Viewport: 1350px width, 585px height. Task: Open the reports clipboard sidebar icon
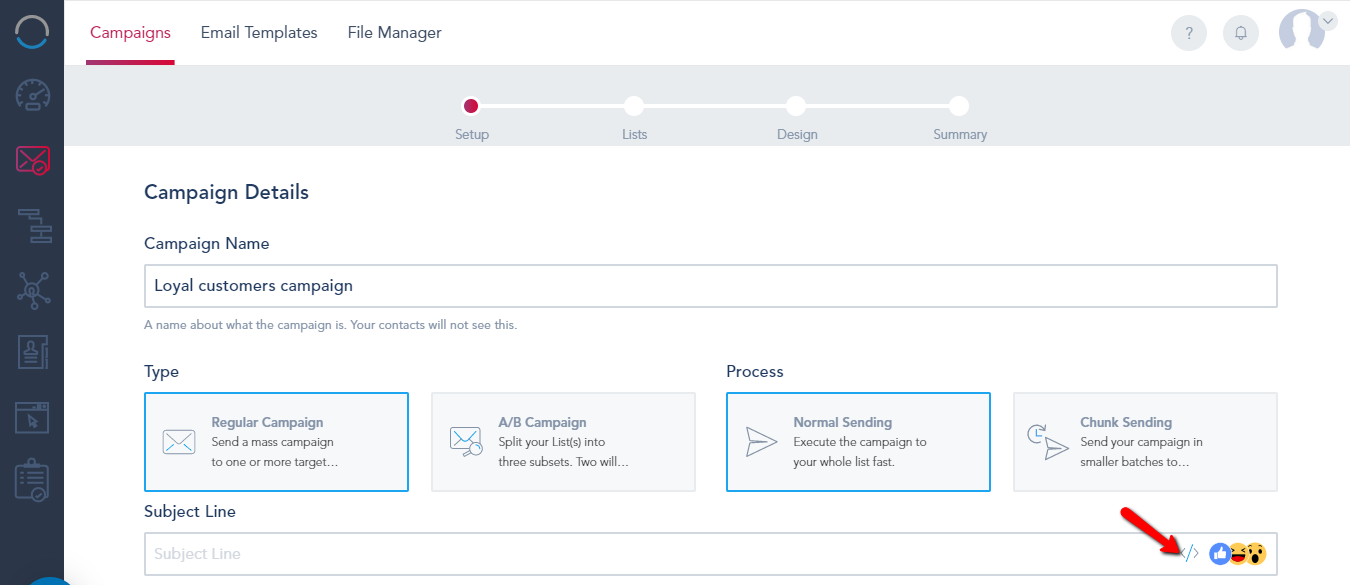(32, 481)
